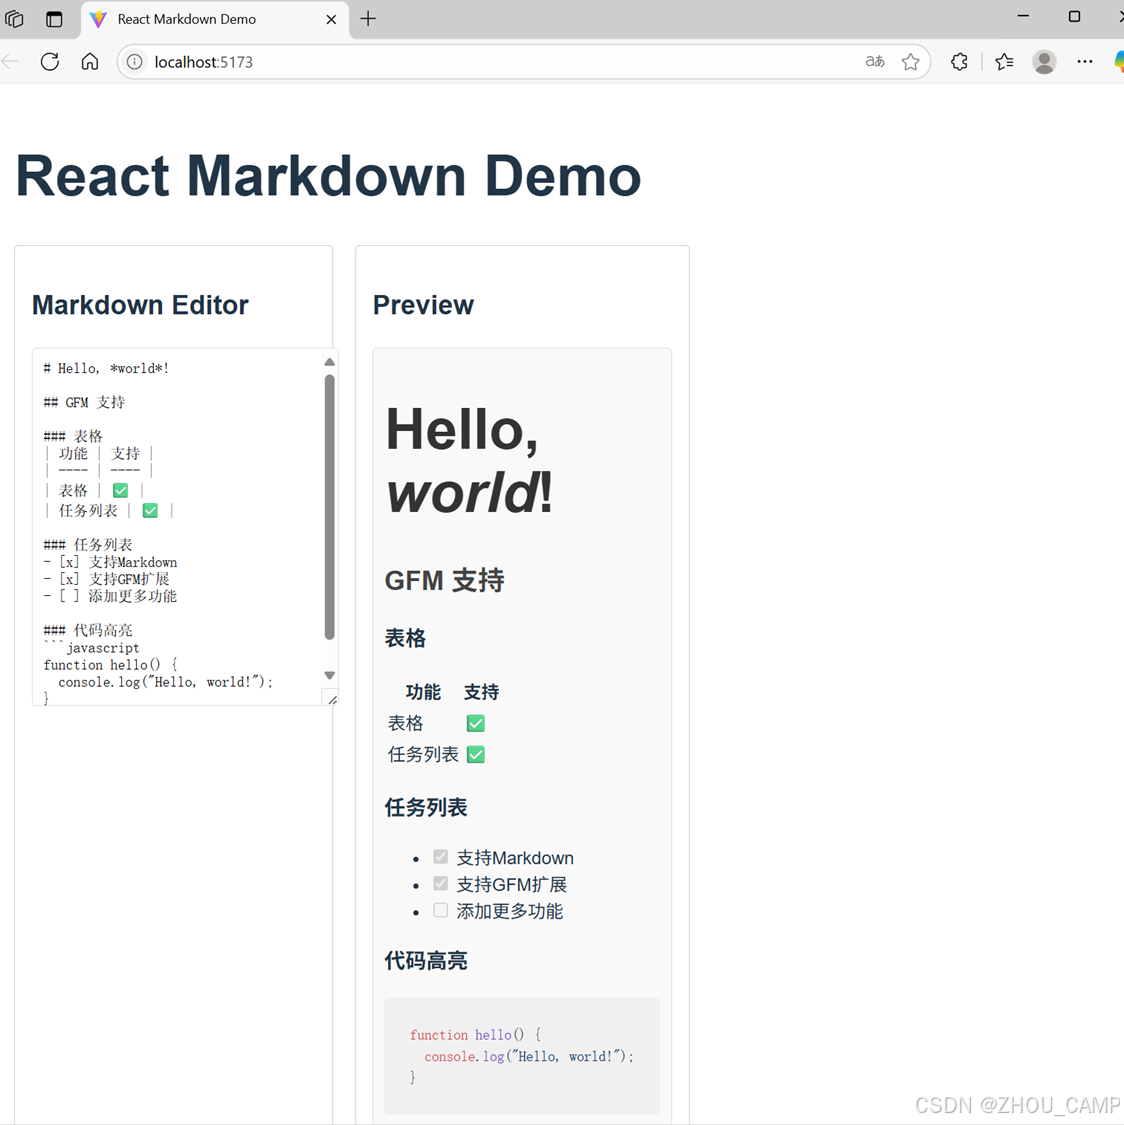Viewport: 1124px width, 1125px height.
Task: Click the 功能 table header cell
Action: pos(423,692)
